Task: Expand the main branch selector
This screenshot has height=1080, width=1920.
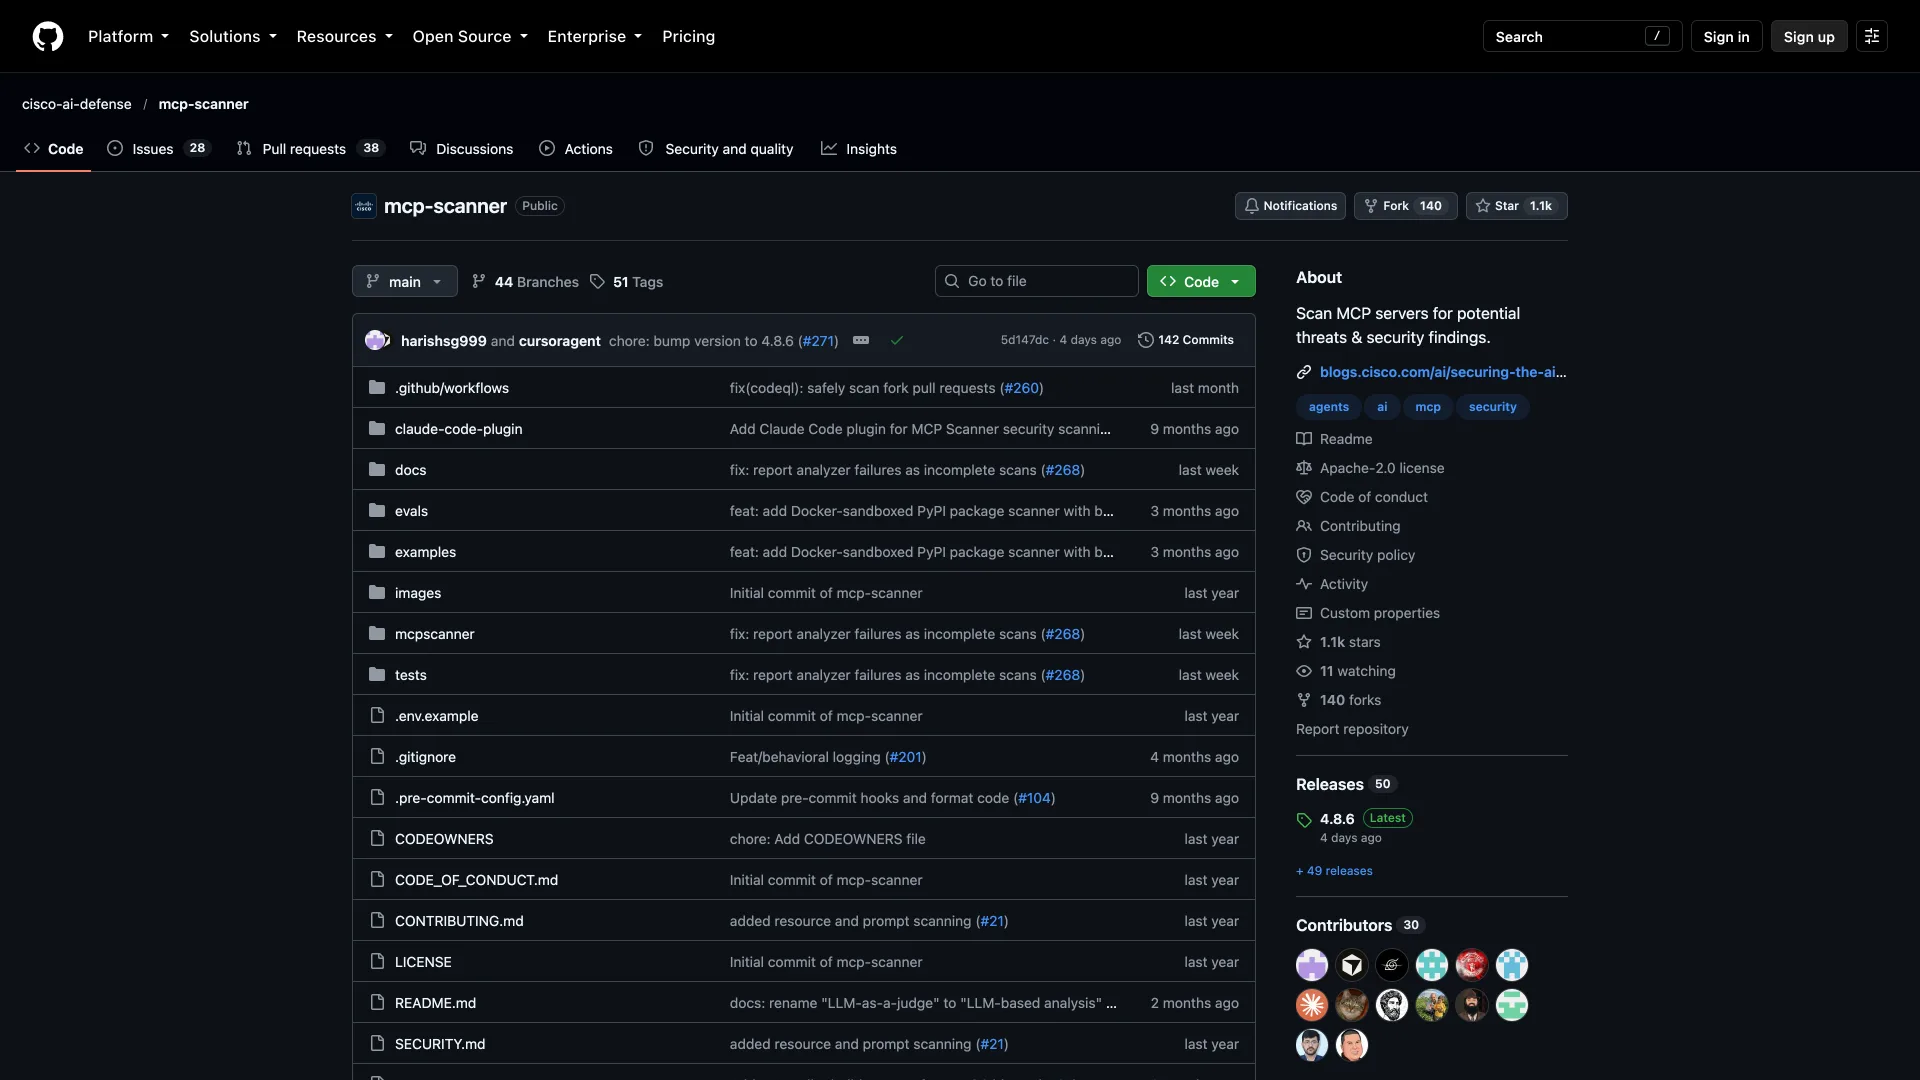Action: 405,281
